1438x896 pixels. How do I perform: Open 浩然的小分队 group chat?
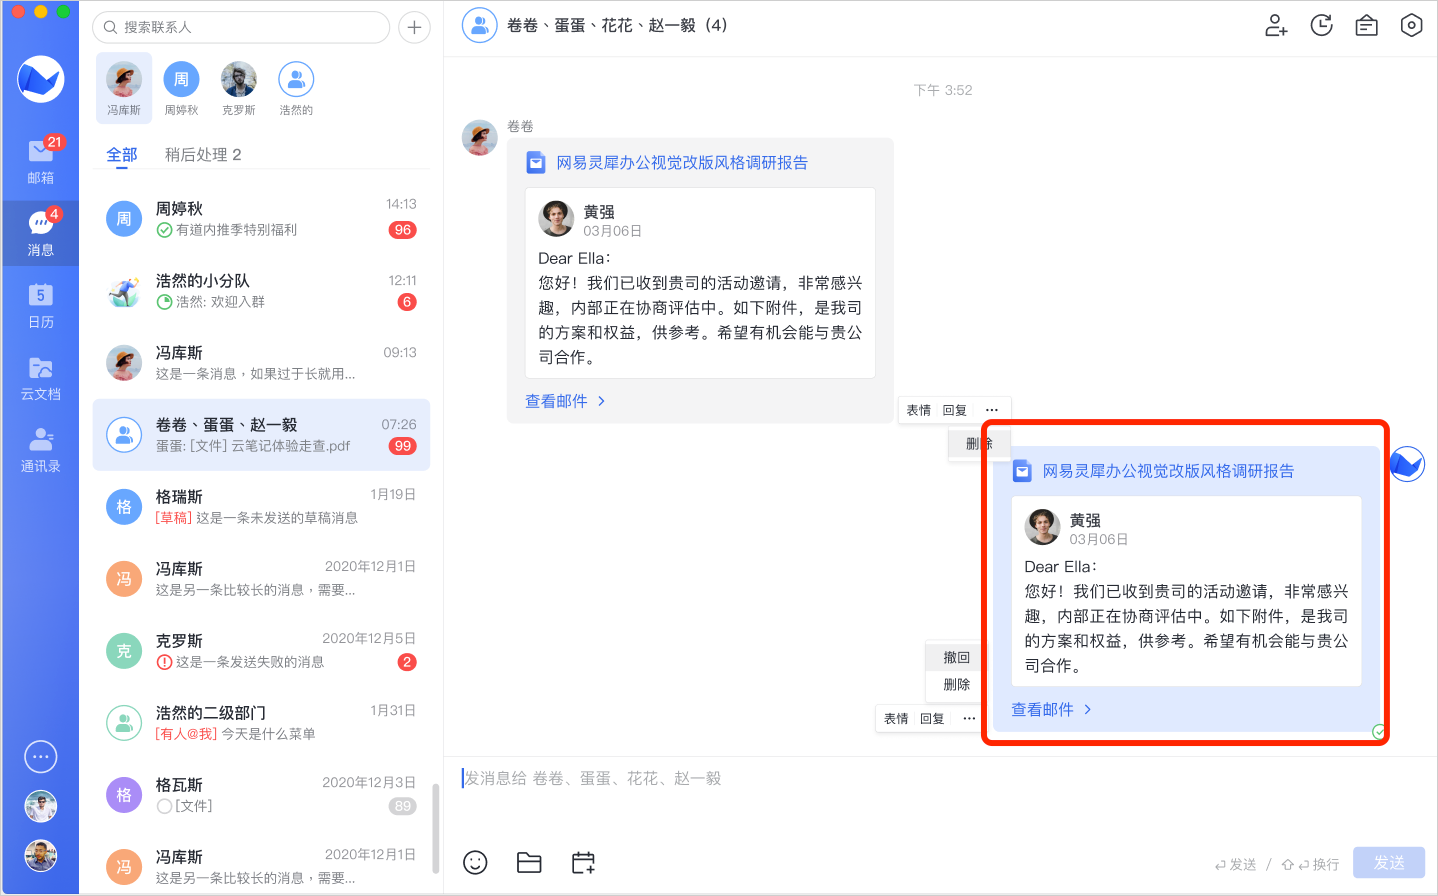pos(261,291)
